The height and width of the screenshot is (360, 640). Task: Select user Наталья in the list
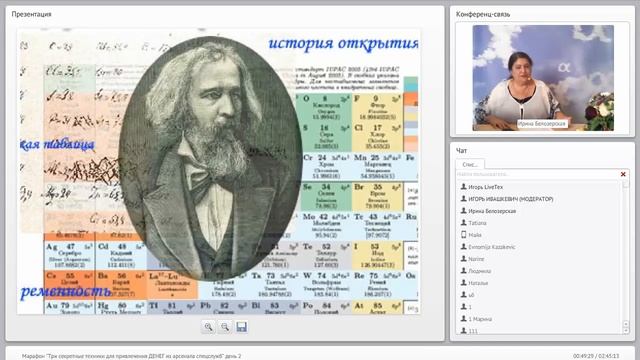point(478,283)
